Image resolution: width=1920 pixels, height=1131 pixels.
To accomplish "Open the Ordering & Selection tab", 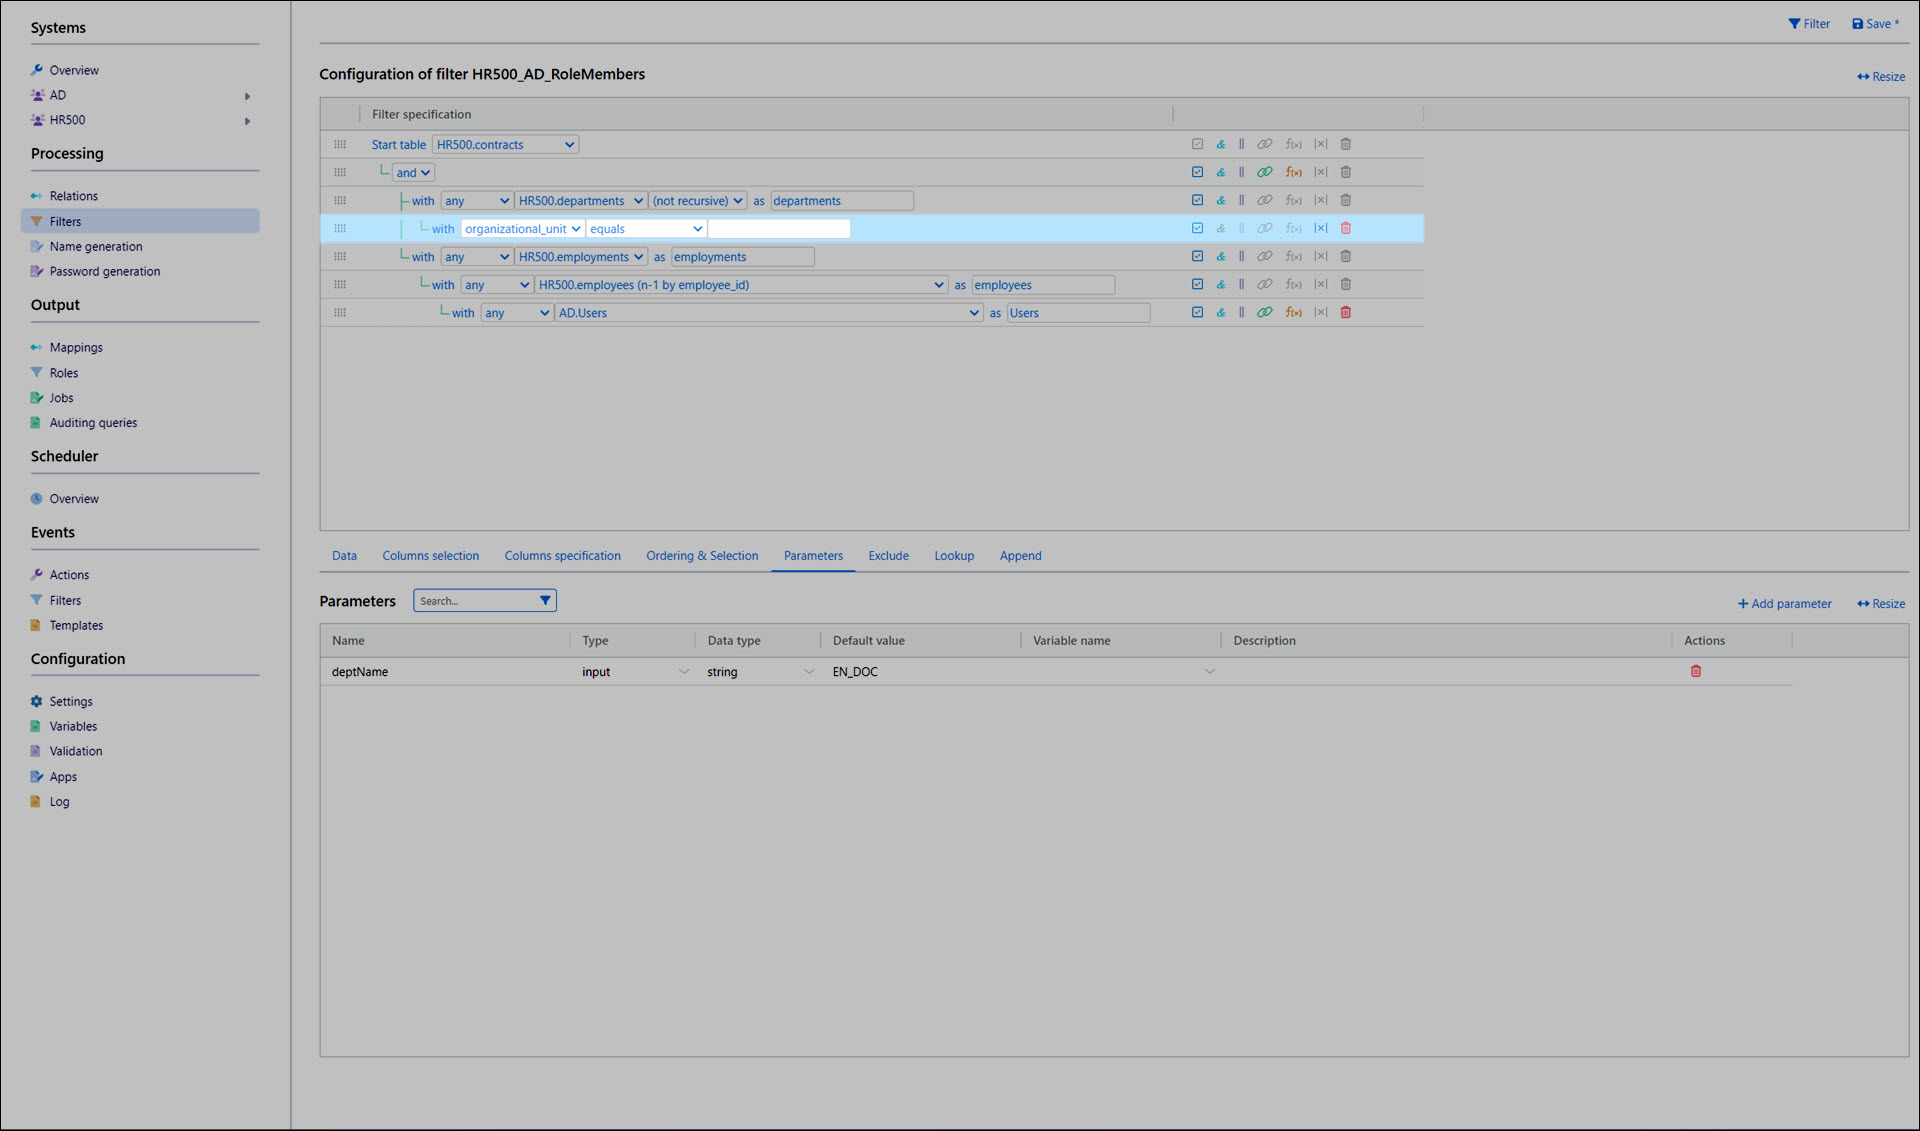I will click(701, 556).
